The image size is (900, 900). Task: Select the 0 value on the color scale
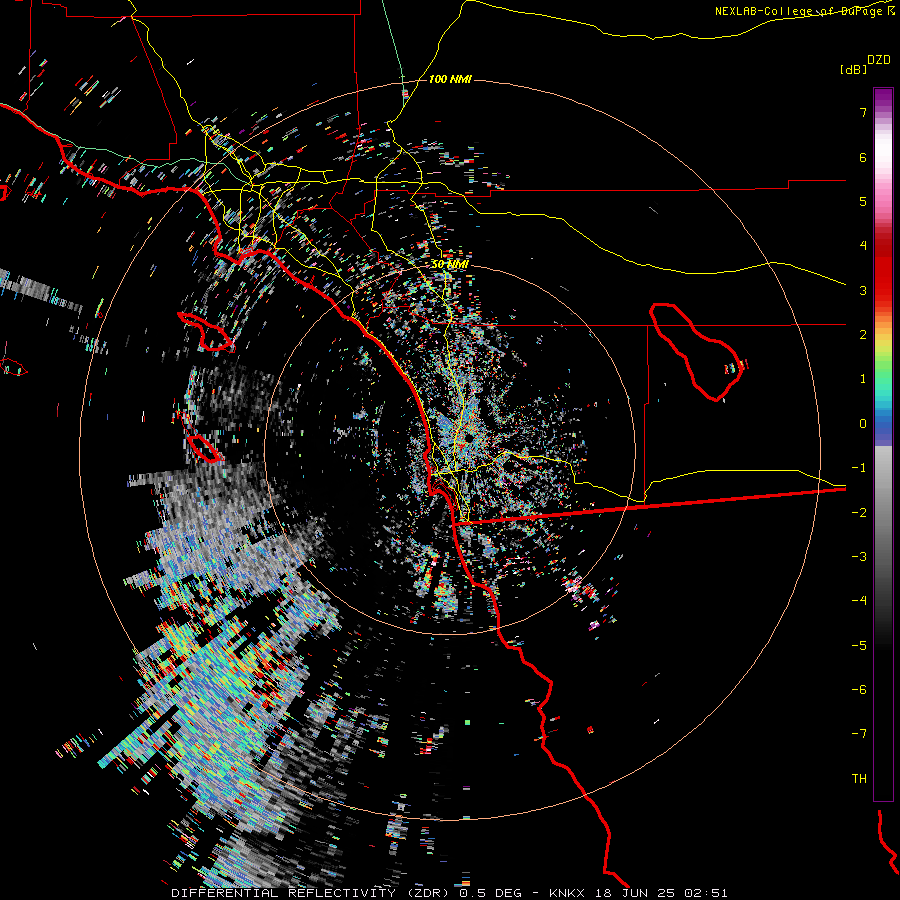[863, 424]
